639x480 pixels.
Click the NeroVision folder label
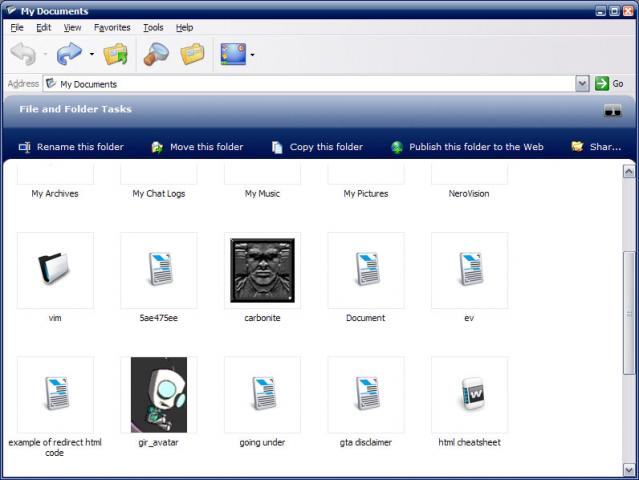[469, 194]
